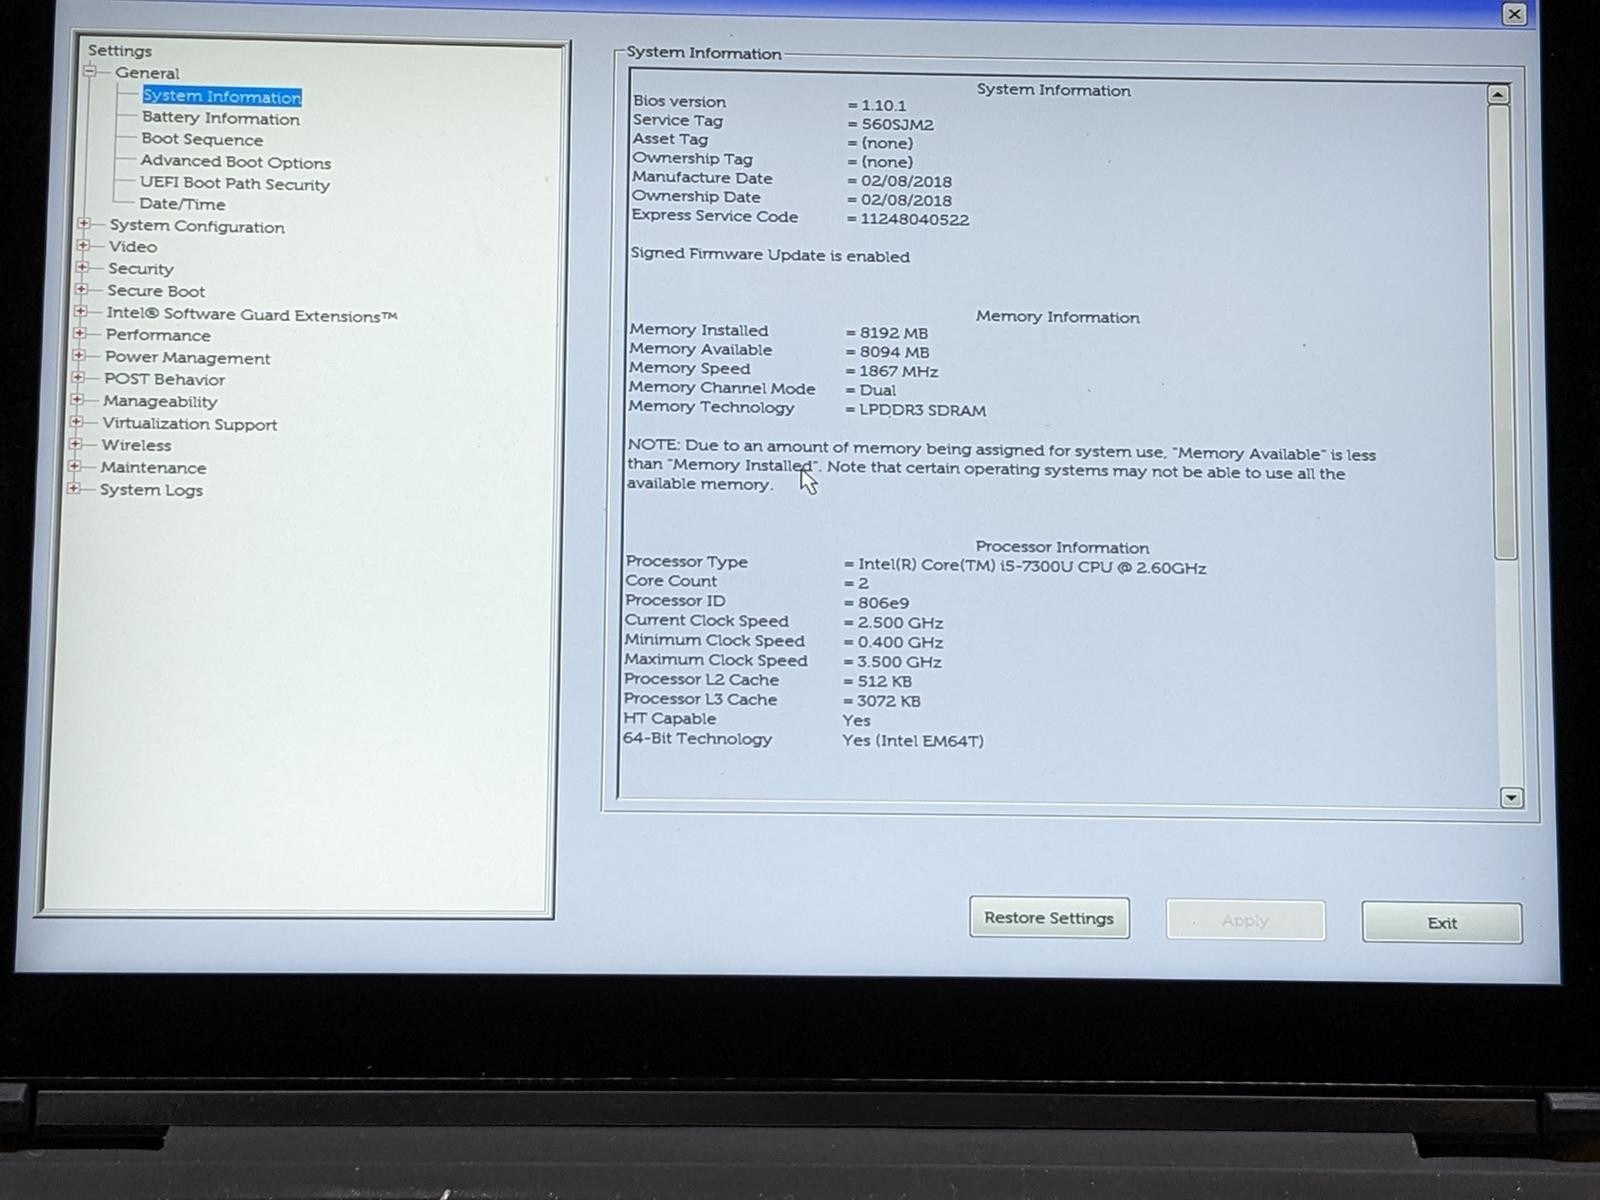Collapse the General tree node
The image size is (1600, 1200).
click(91, 71)
